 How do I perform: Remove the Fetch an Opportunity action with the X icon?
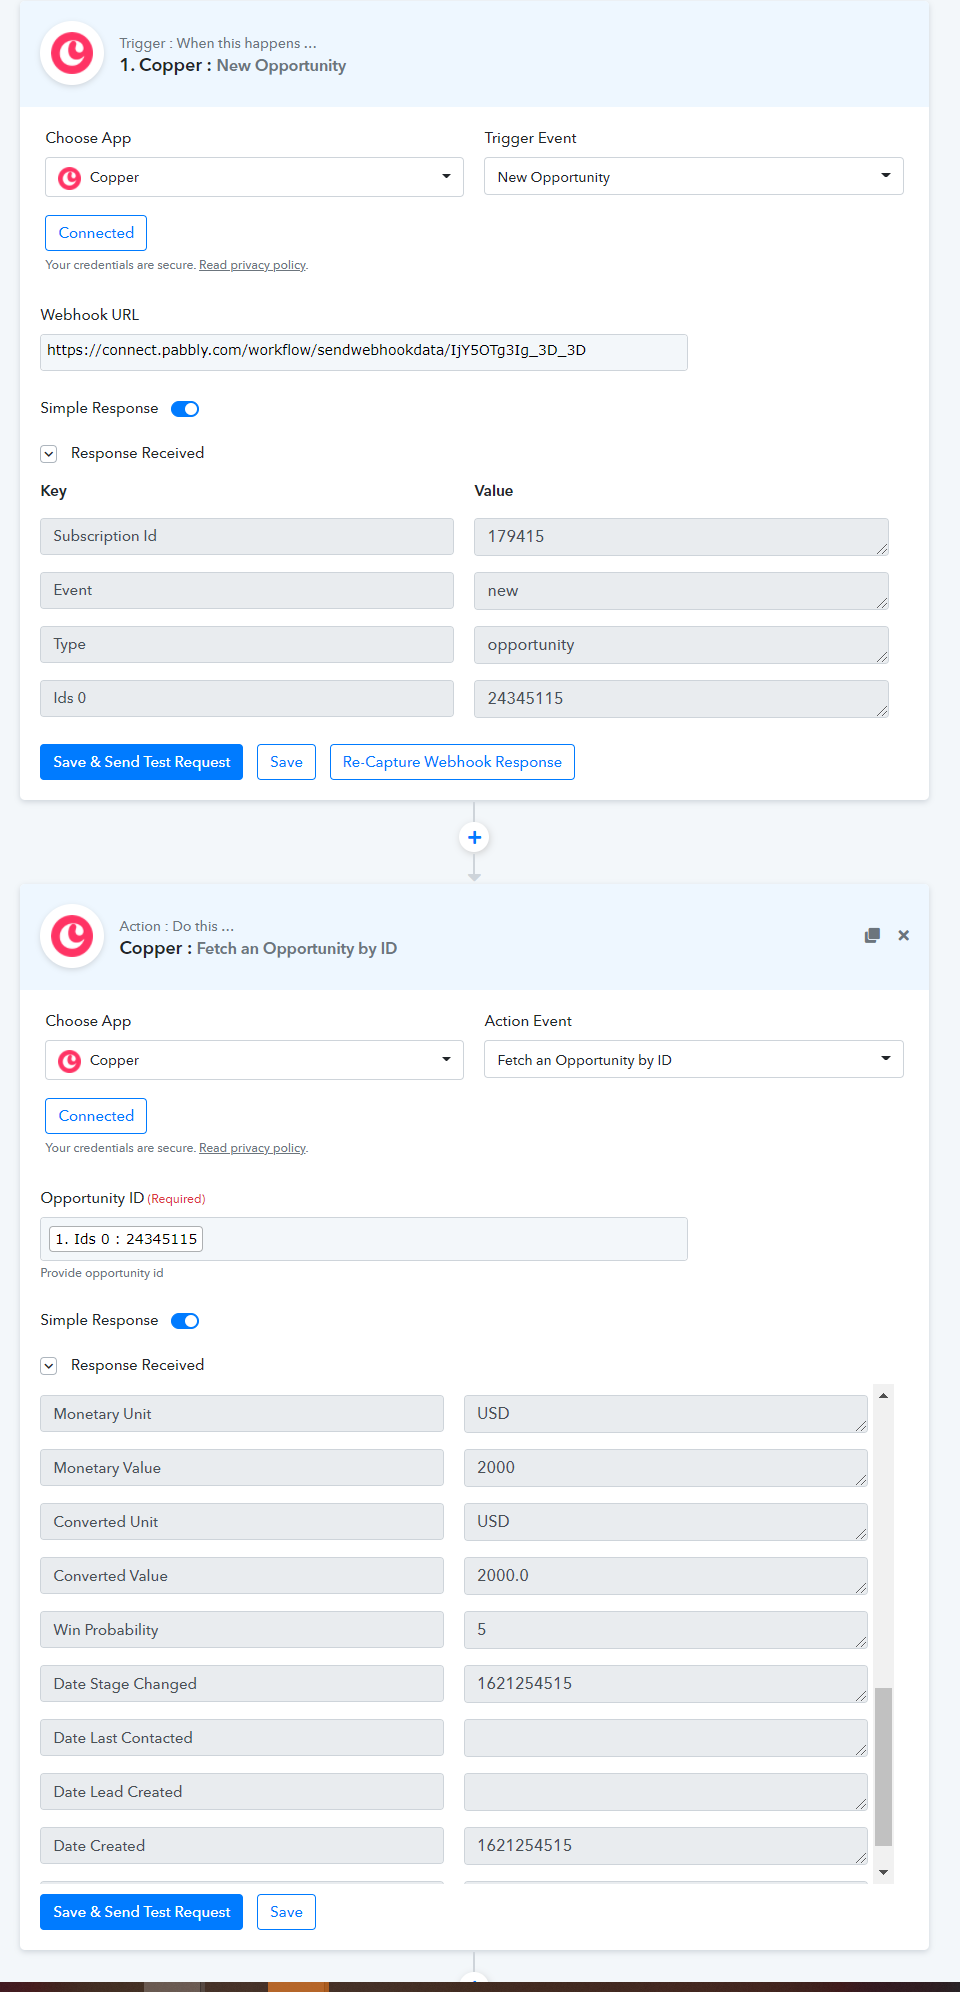point(904,935)
